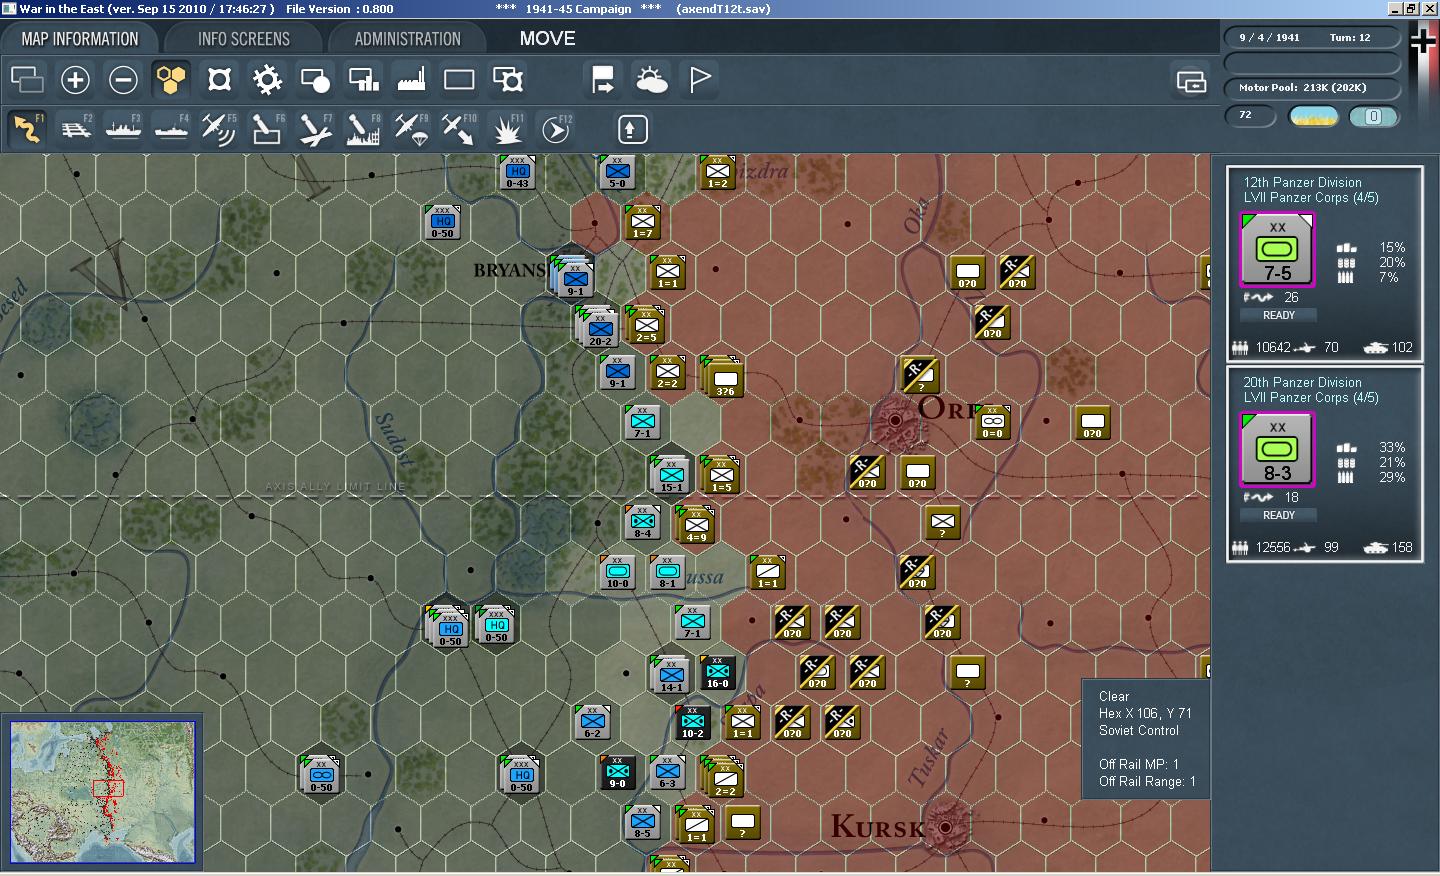
Task: Click the 20th Panzer Division name text
Action: click(1302, 382)
